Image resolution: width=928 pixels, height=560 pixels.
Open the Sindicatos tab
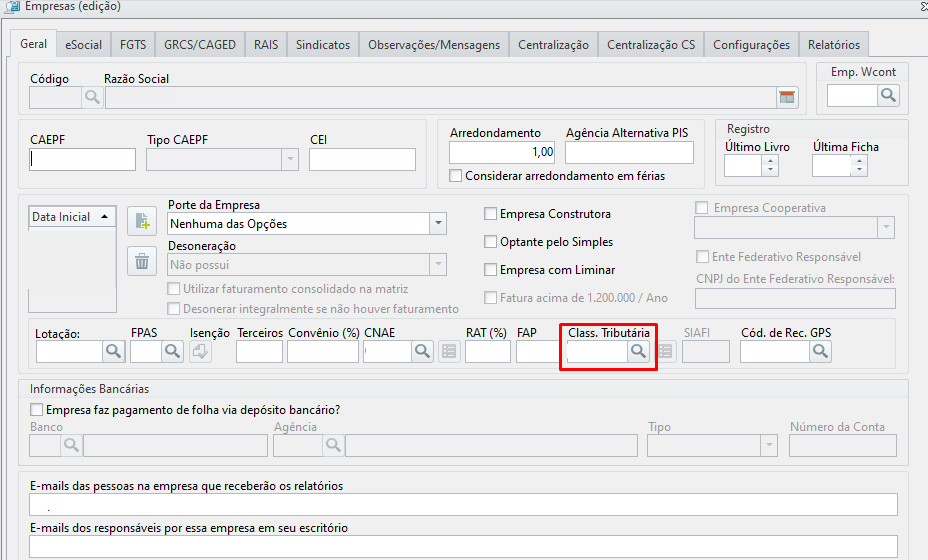pos(323,44)
